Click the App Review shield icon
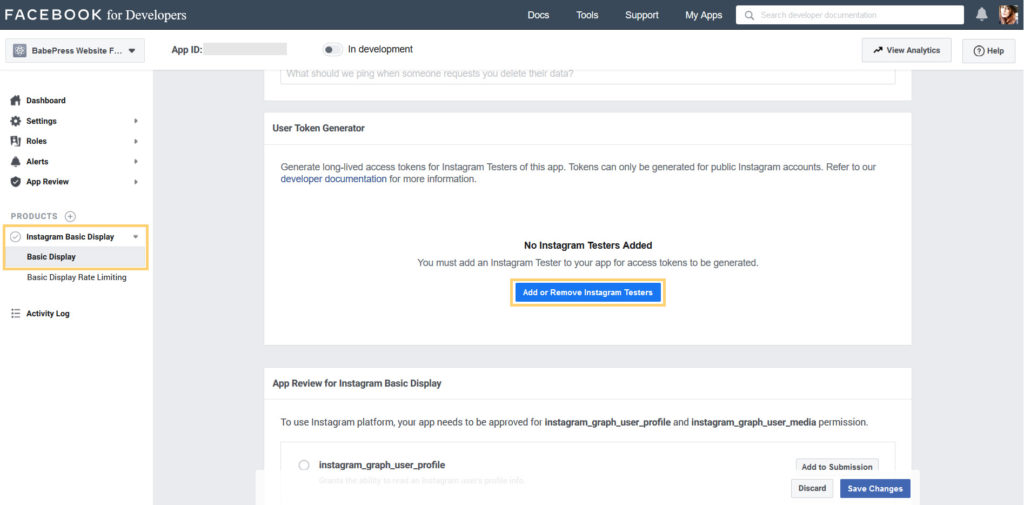 pyautogui.click(x=15, y=182)
